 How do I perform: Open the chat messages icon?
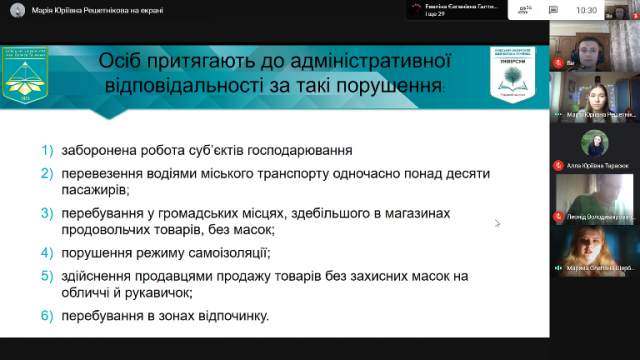[x=553, y=10]
